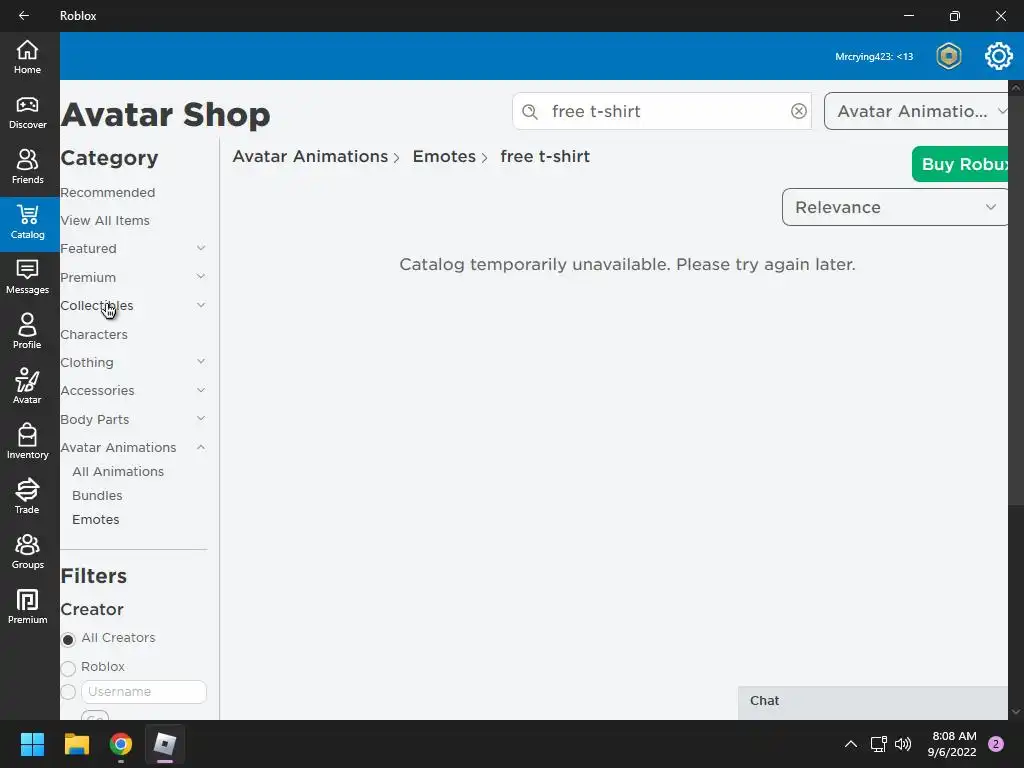
Task: Open the Friends page
Action: [27, 168]
